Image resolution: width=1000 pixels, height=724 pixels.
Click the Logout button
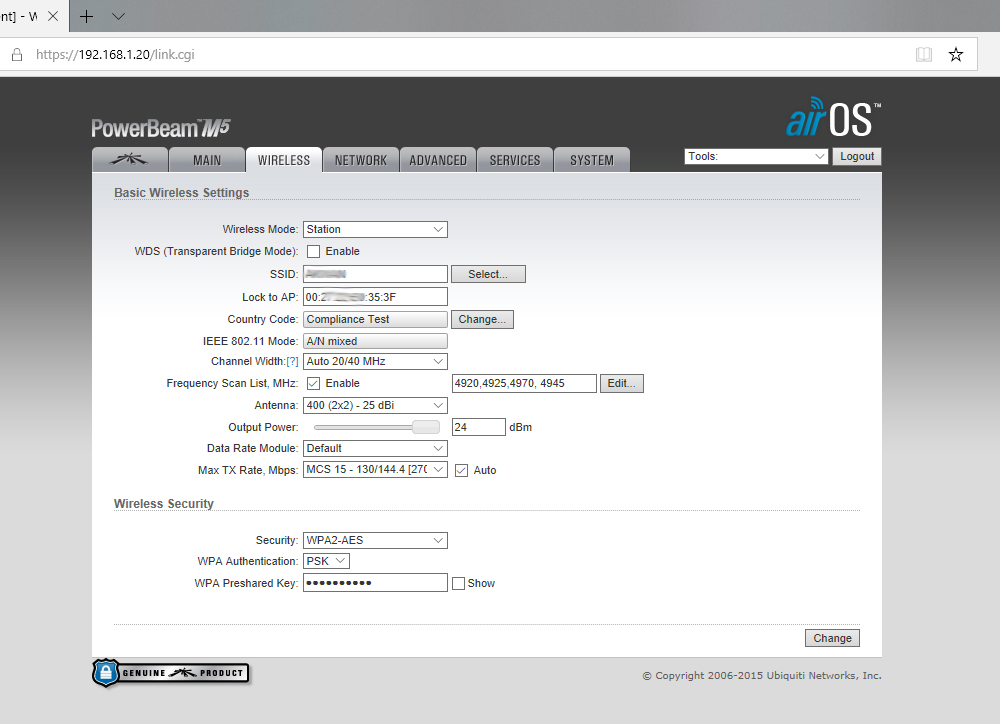pyautogui.click(x=857, y=157)
